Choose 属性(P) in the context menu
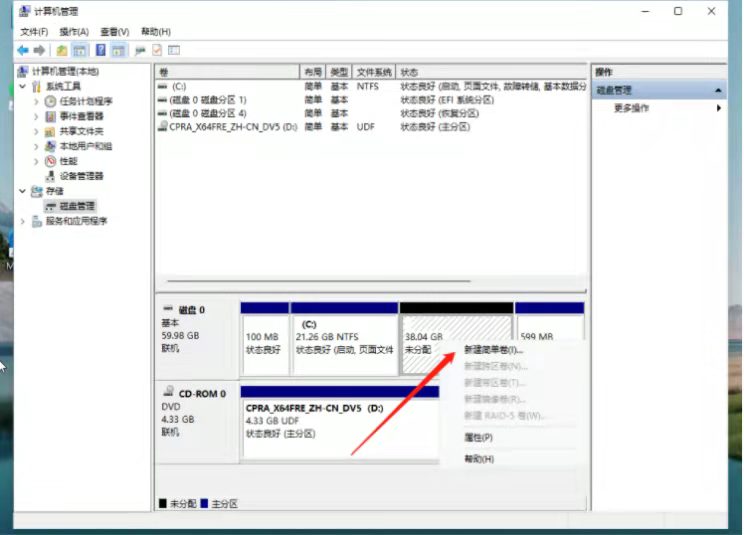744x535 pixels. tap(478, 438)
